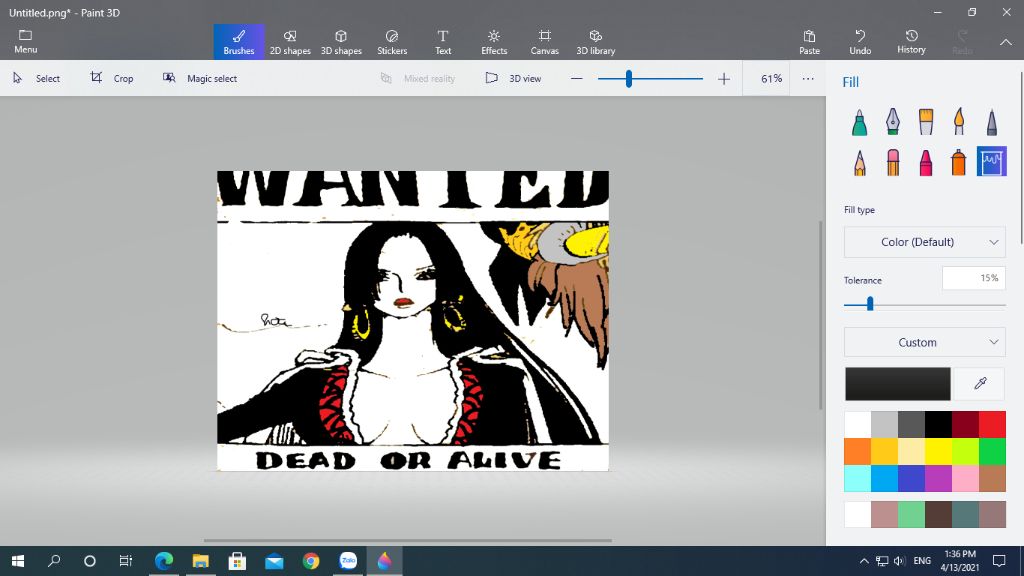
Task: Choose the dark red color swatch
Action: (965, 424)
